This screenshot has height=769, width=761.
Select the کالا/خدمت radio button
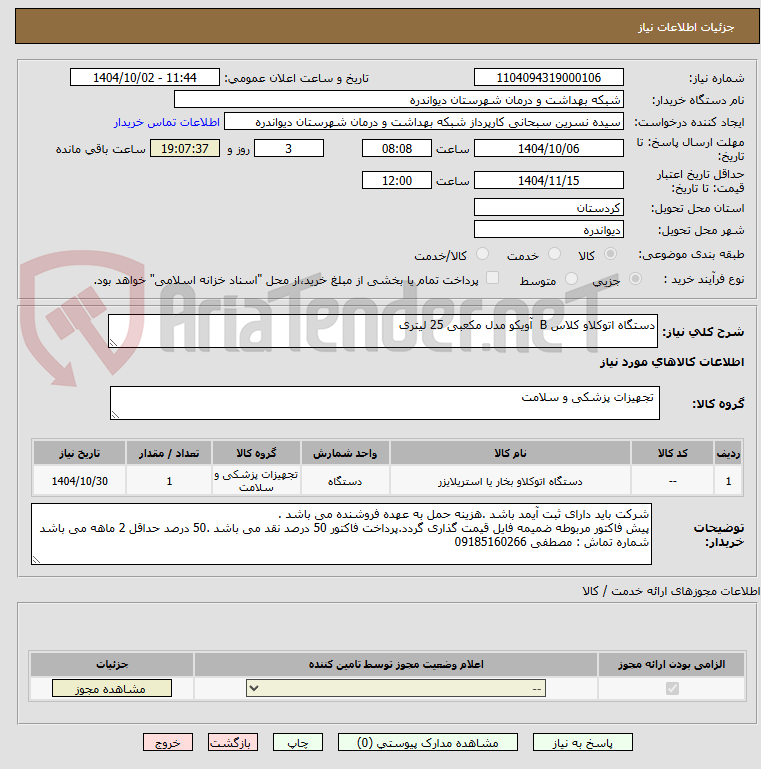point(482,254)
